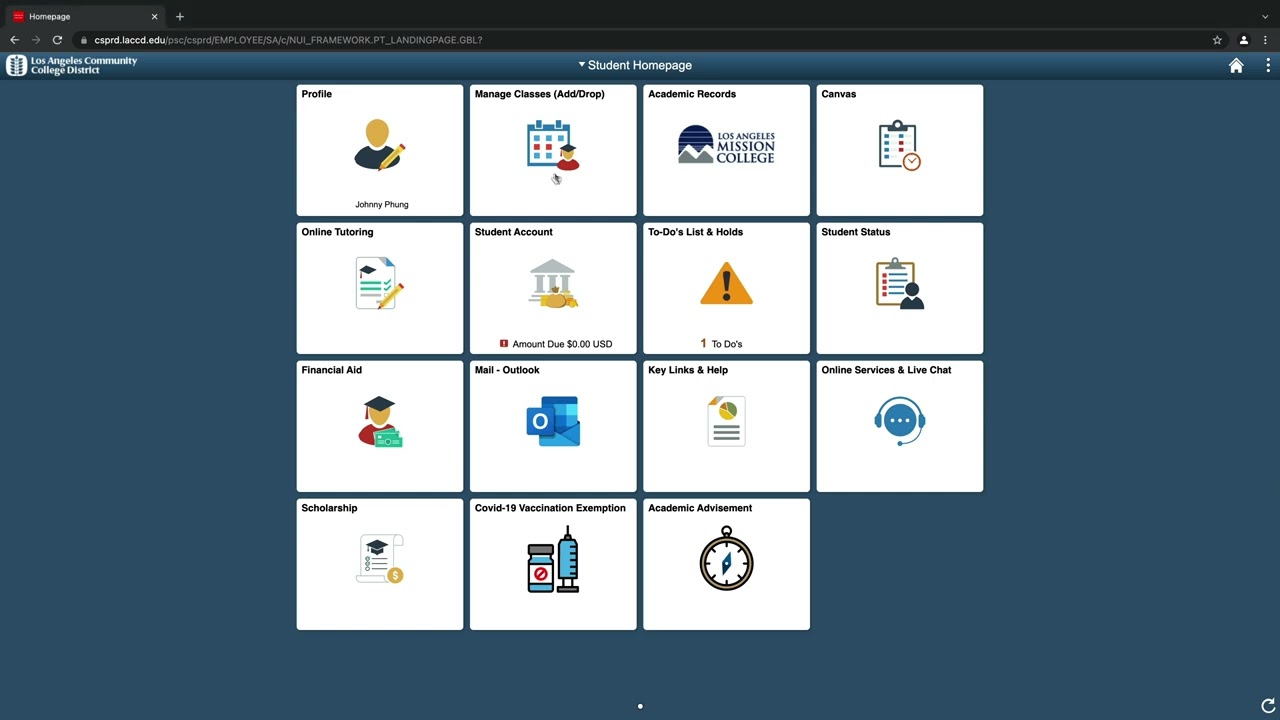
Task: Bookmark this page with the star
Action: click(x=1217, y=40)
